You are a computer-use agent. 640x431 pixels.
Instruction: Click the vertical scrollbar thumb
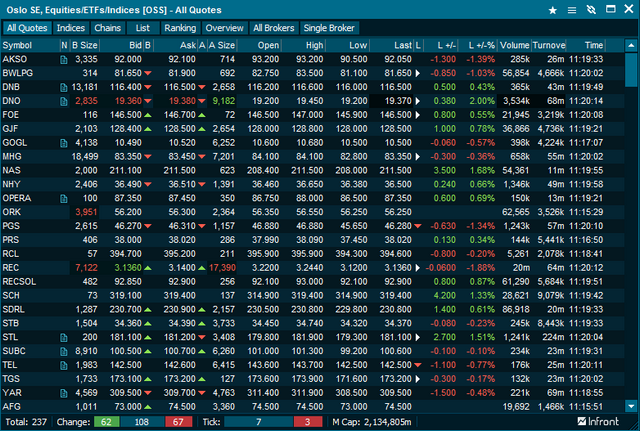[631, 69]
